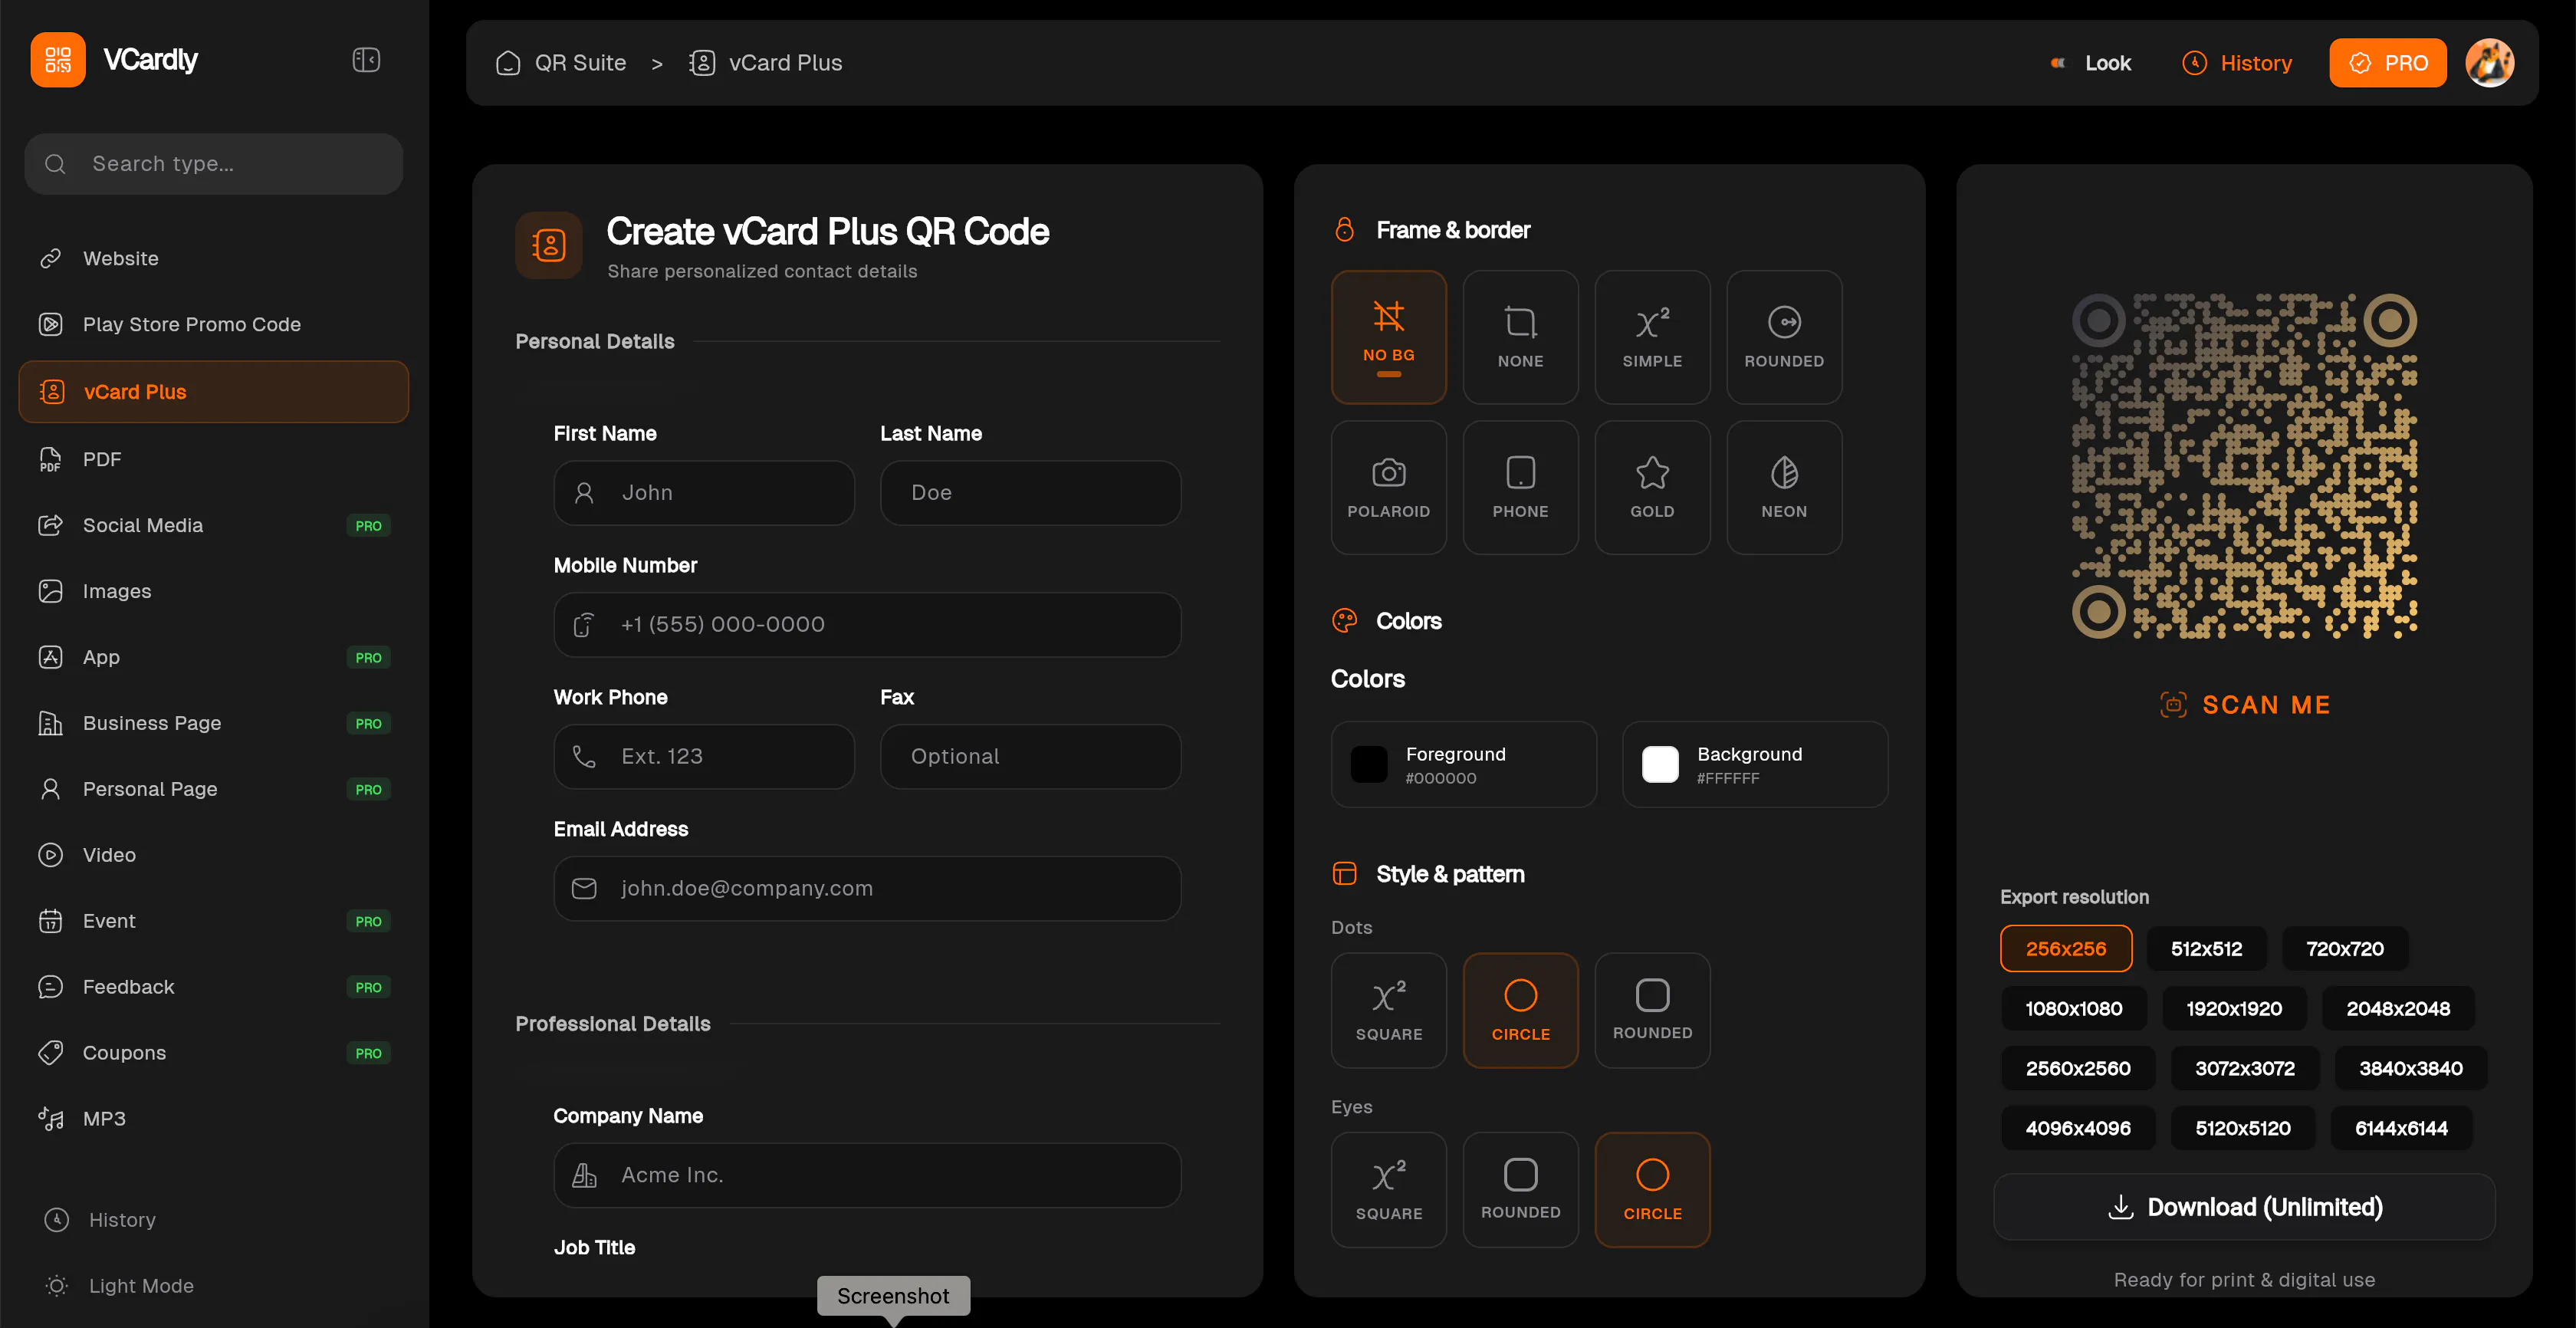Click the Light Mode sun icon

point(56,1286)
